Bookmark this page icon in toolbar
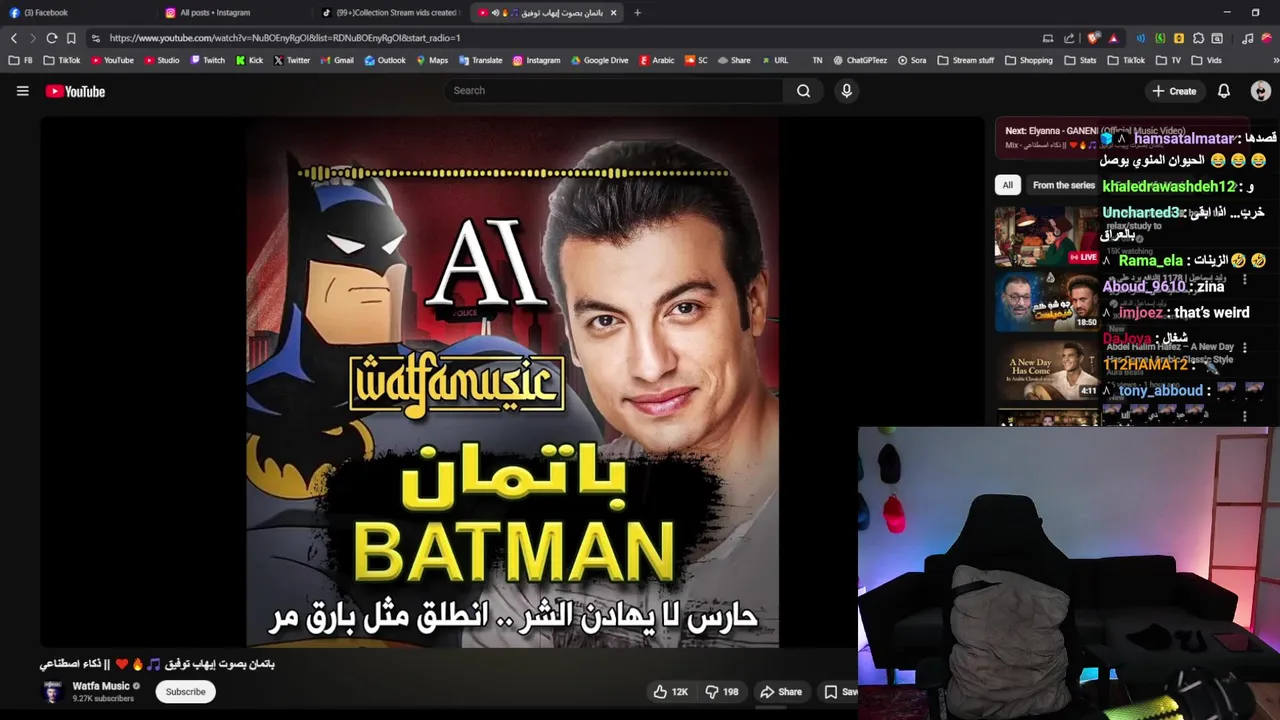1280x720 pixels. (x=71, y=38)
